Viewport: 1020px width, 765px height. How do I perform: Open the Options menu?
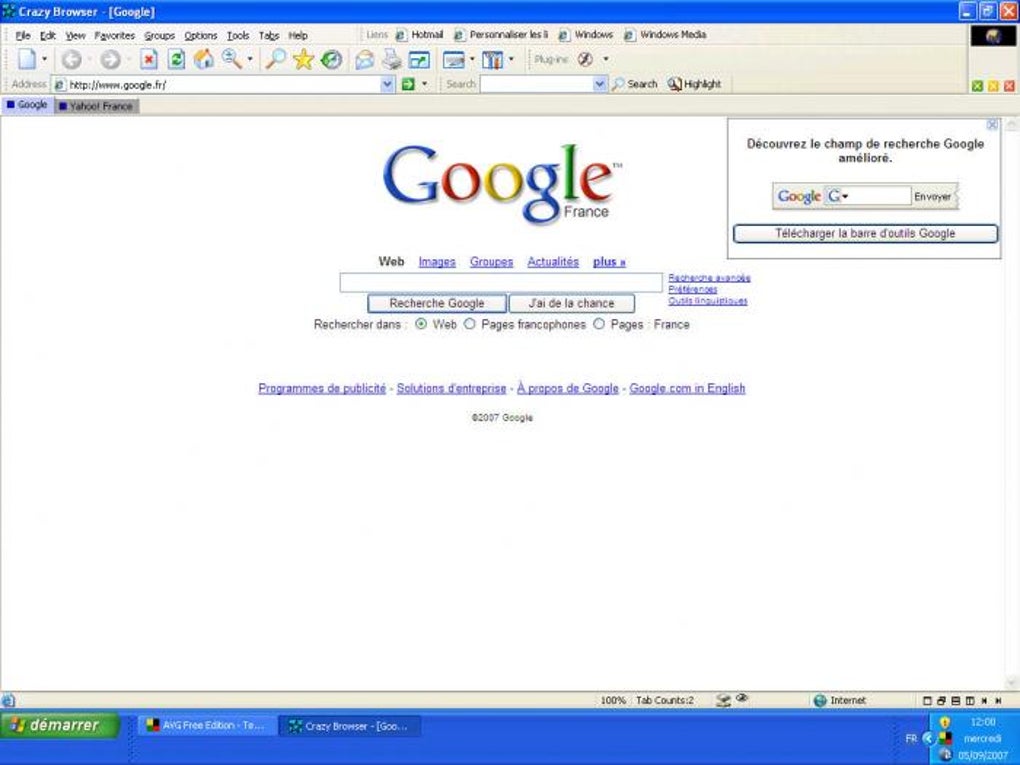pos(200,35)
